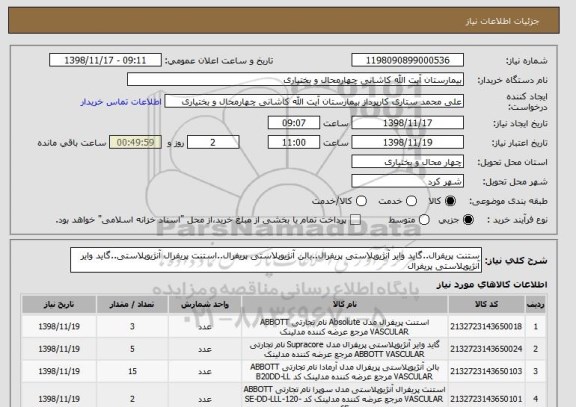Viewport: 576px width, 407px height.
Task: Click the آرمادا balloon item name B20DD-LL
Action: coord(344,372)
